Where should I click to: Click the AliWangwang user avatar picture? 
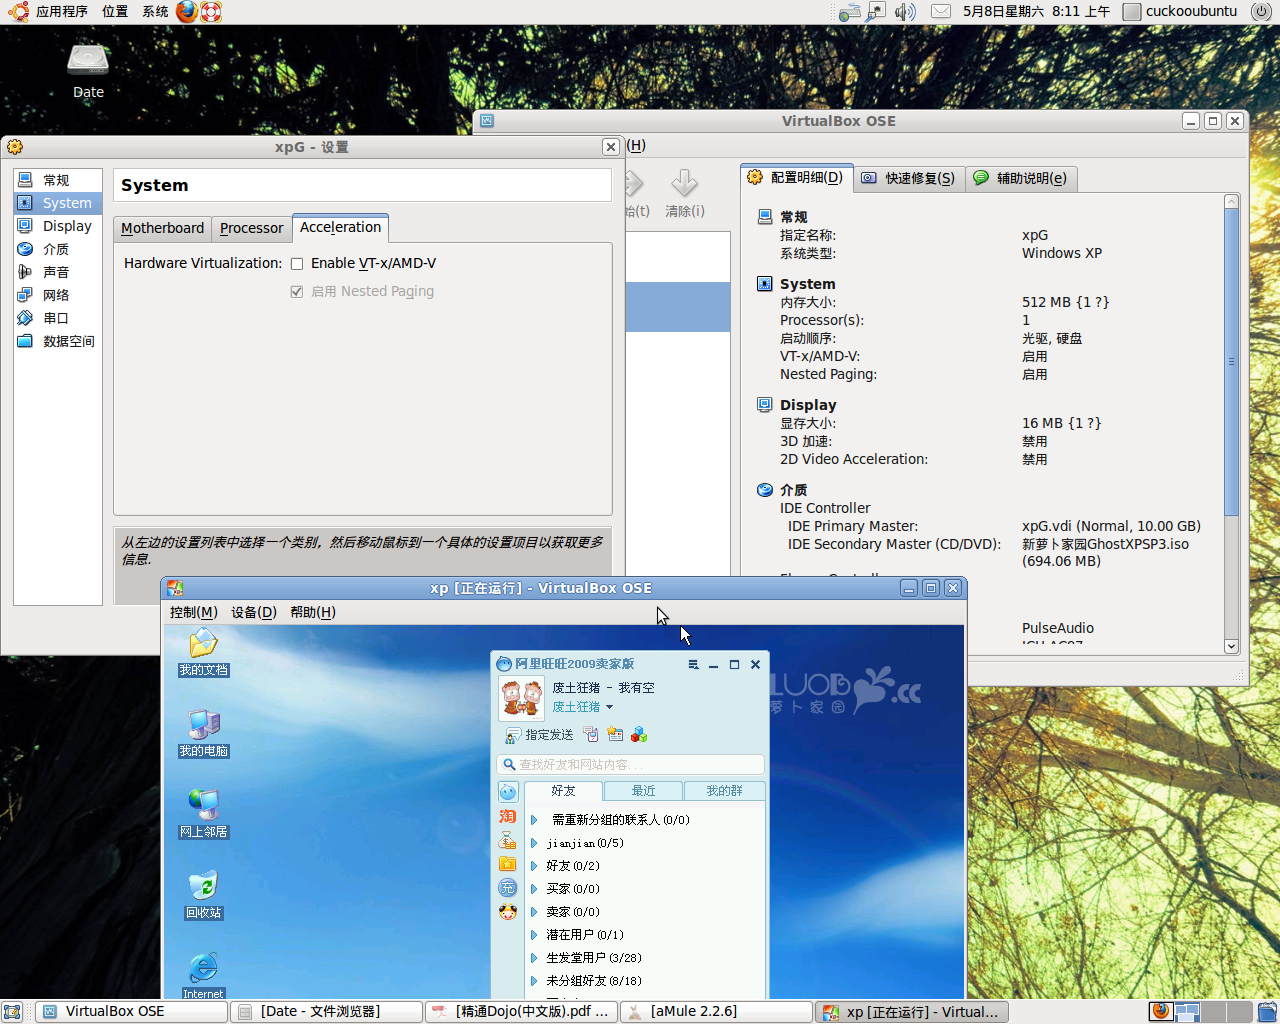(522, 697)
